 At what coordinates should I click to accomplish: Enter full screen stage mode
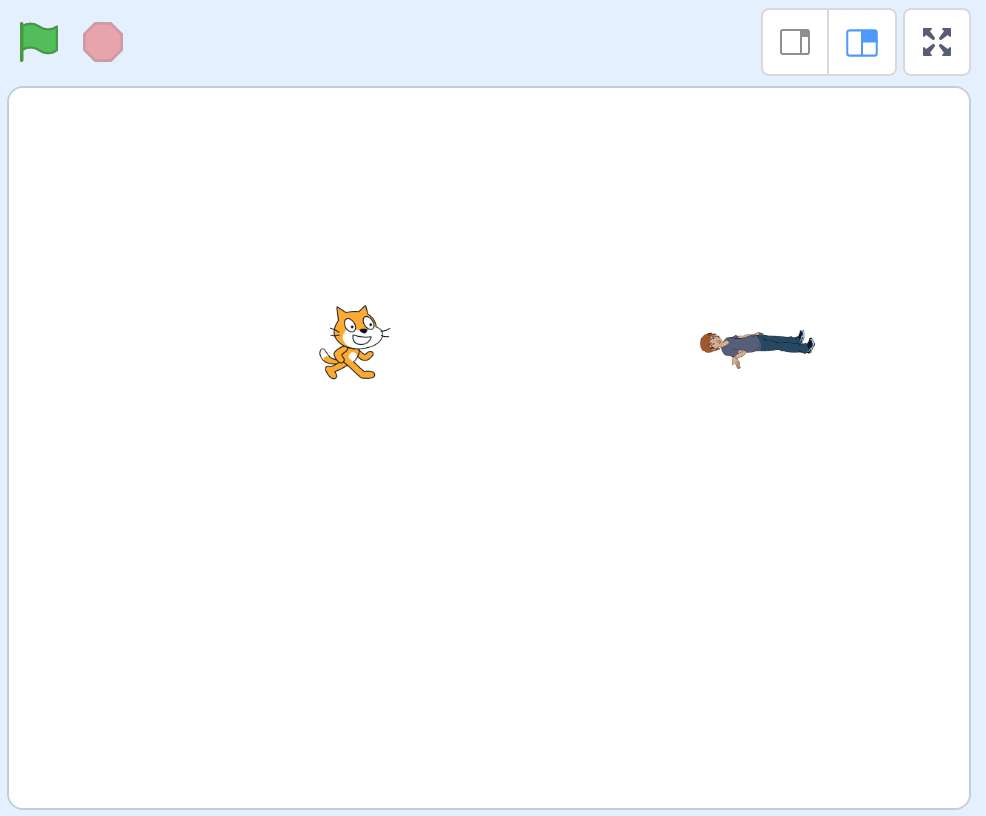coord(937,42)
